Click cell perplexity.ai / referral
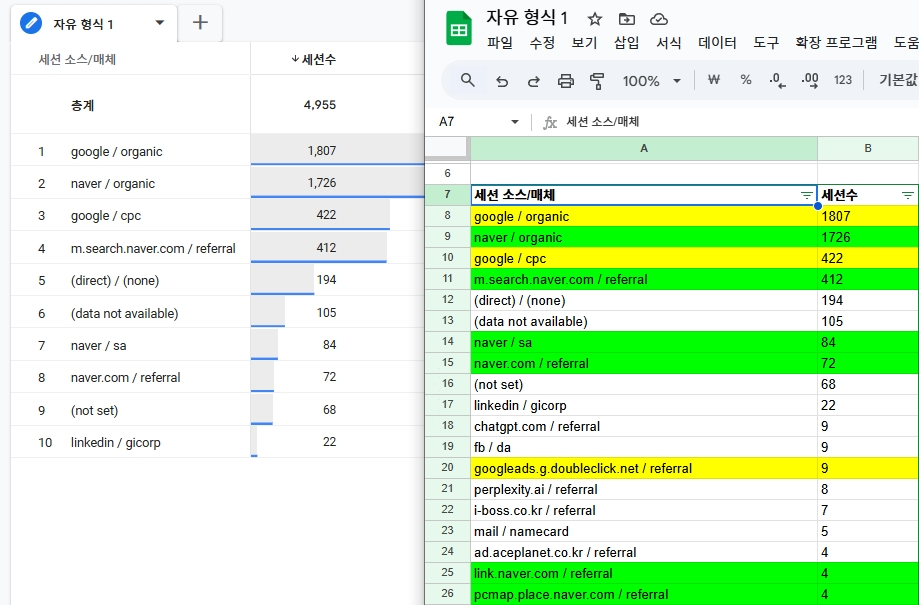The width and height of the screenshot is (919, 605). [644, 489]
